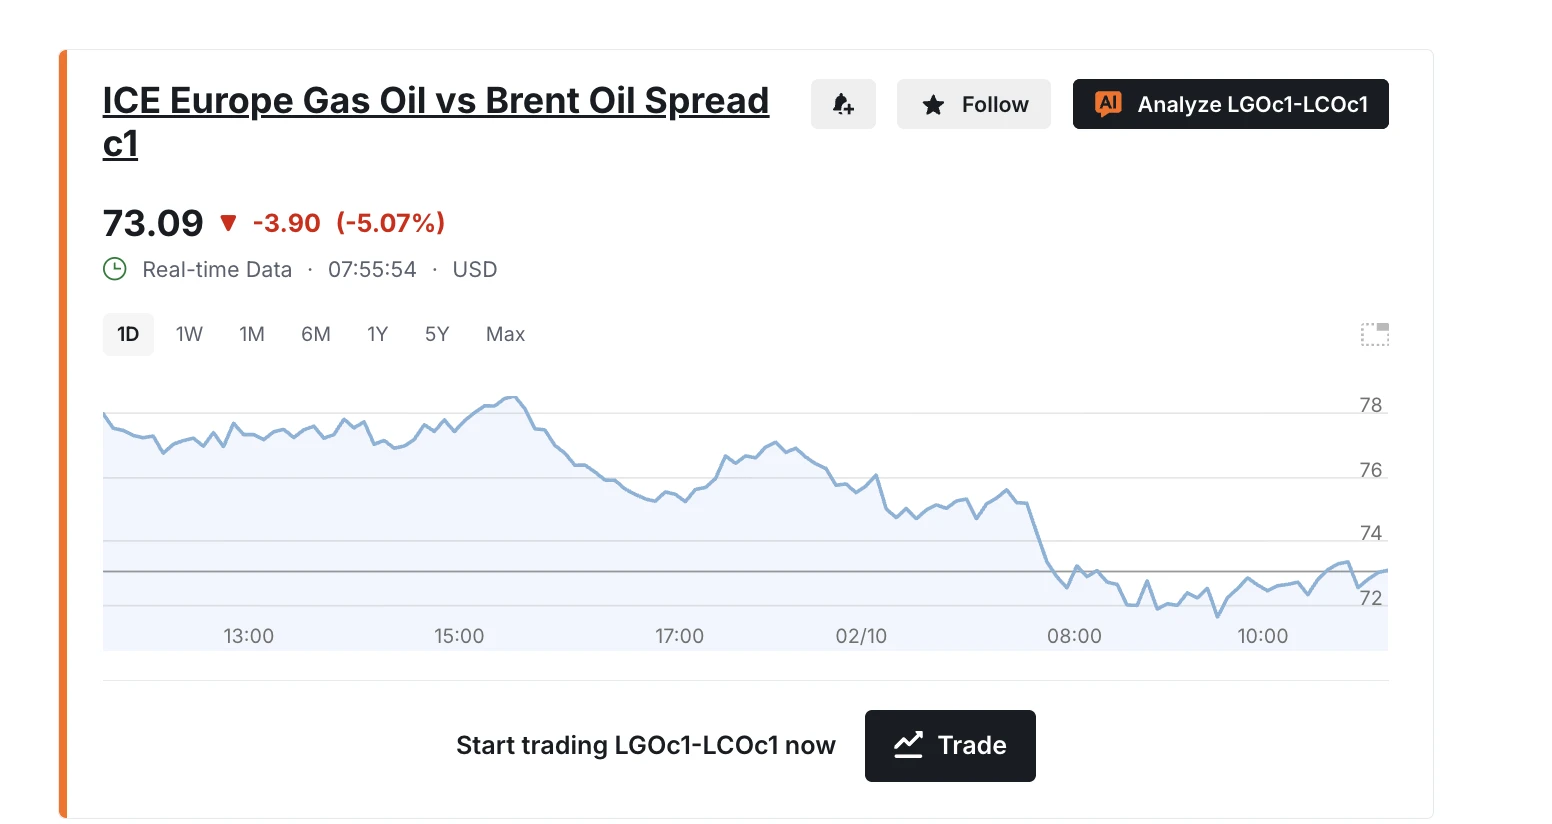Open ICE Europe Gas Oil vs Brent title link
1552x824 pixels.
pyautogui.click(x=436, y=122)
